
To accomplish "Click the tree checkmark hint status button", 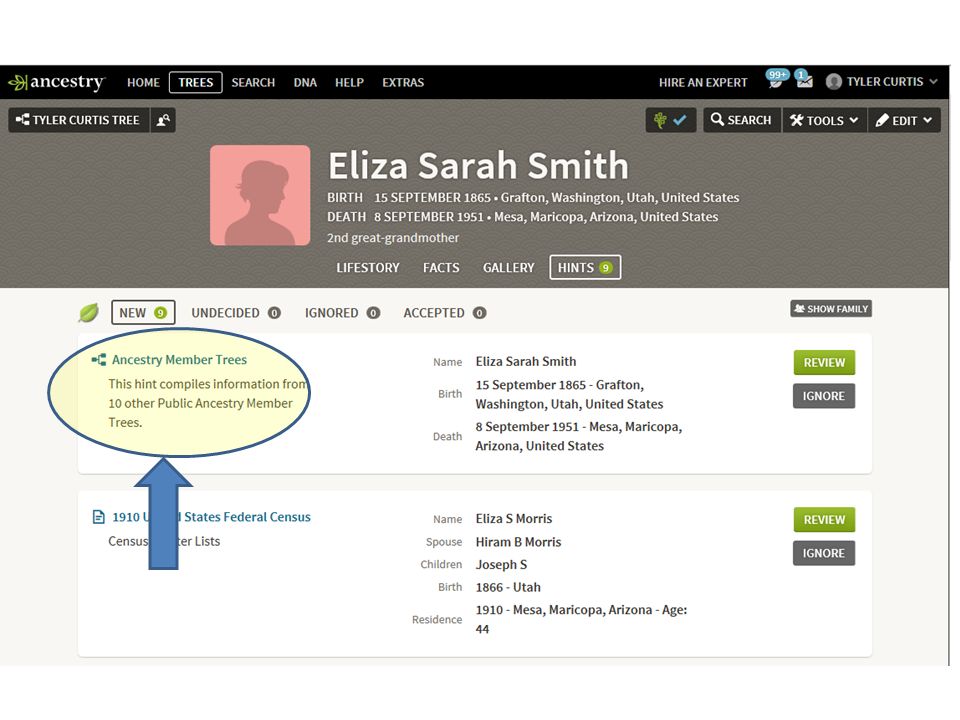I will pyautogui.click(x=670, y=120).
